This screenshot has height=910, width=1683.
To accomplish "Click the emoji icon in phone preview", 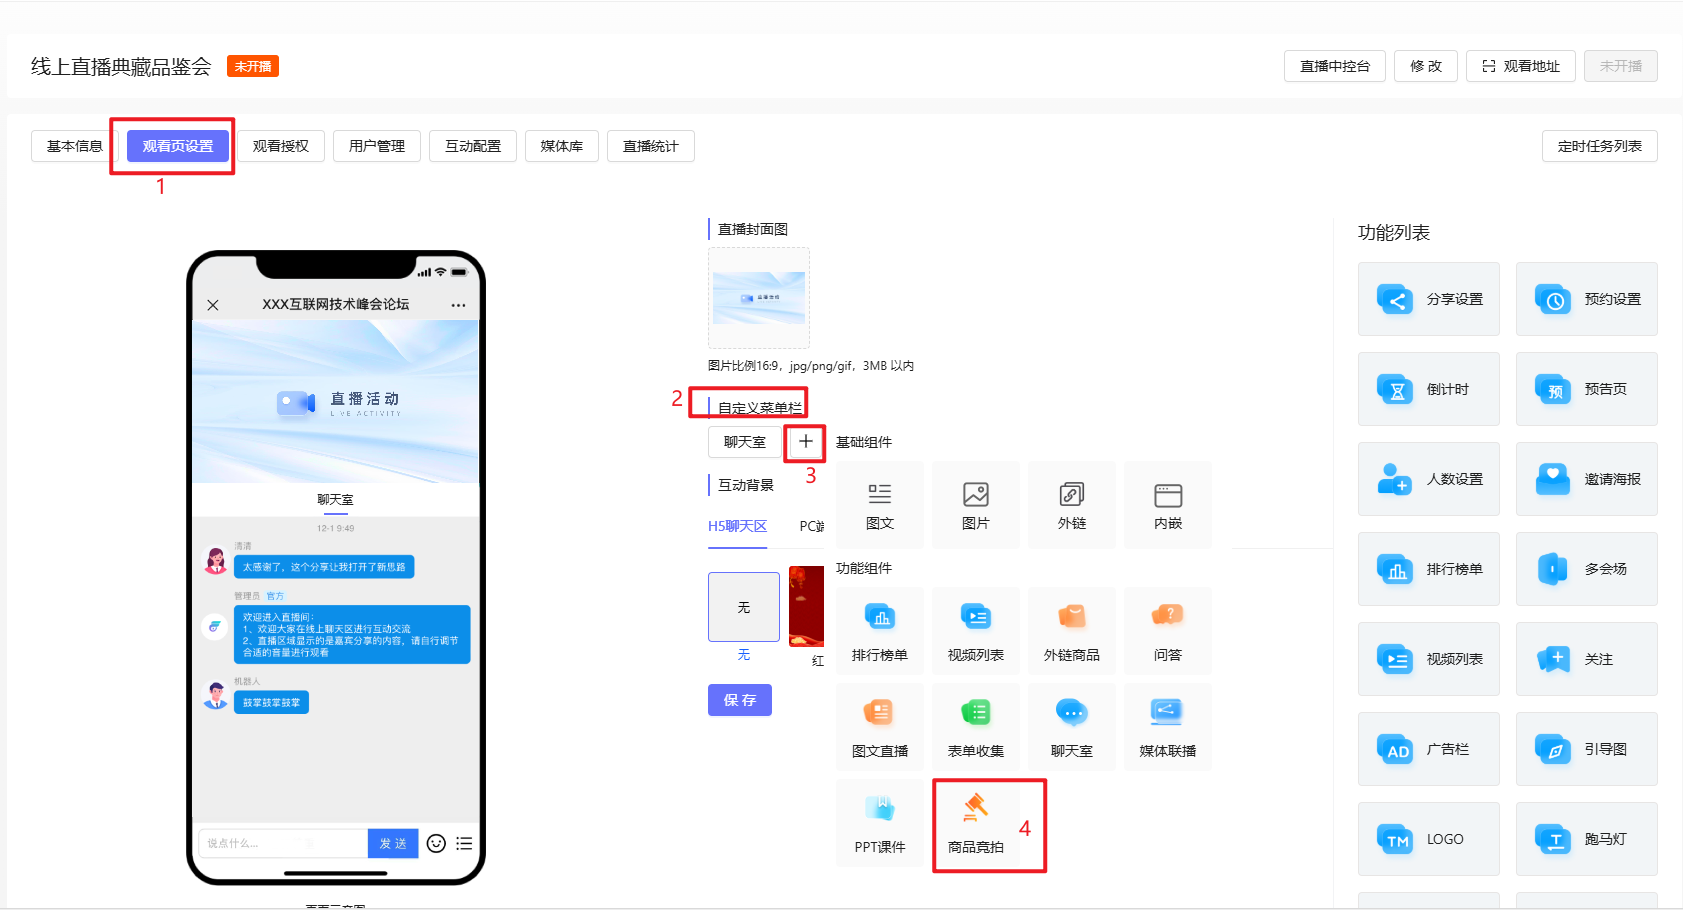I will 436,843.
